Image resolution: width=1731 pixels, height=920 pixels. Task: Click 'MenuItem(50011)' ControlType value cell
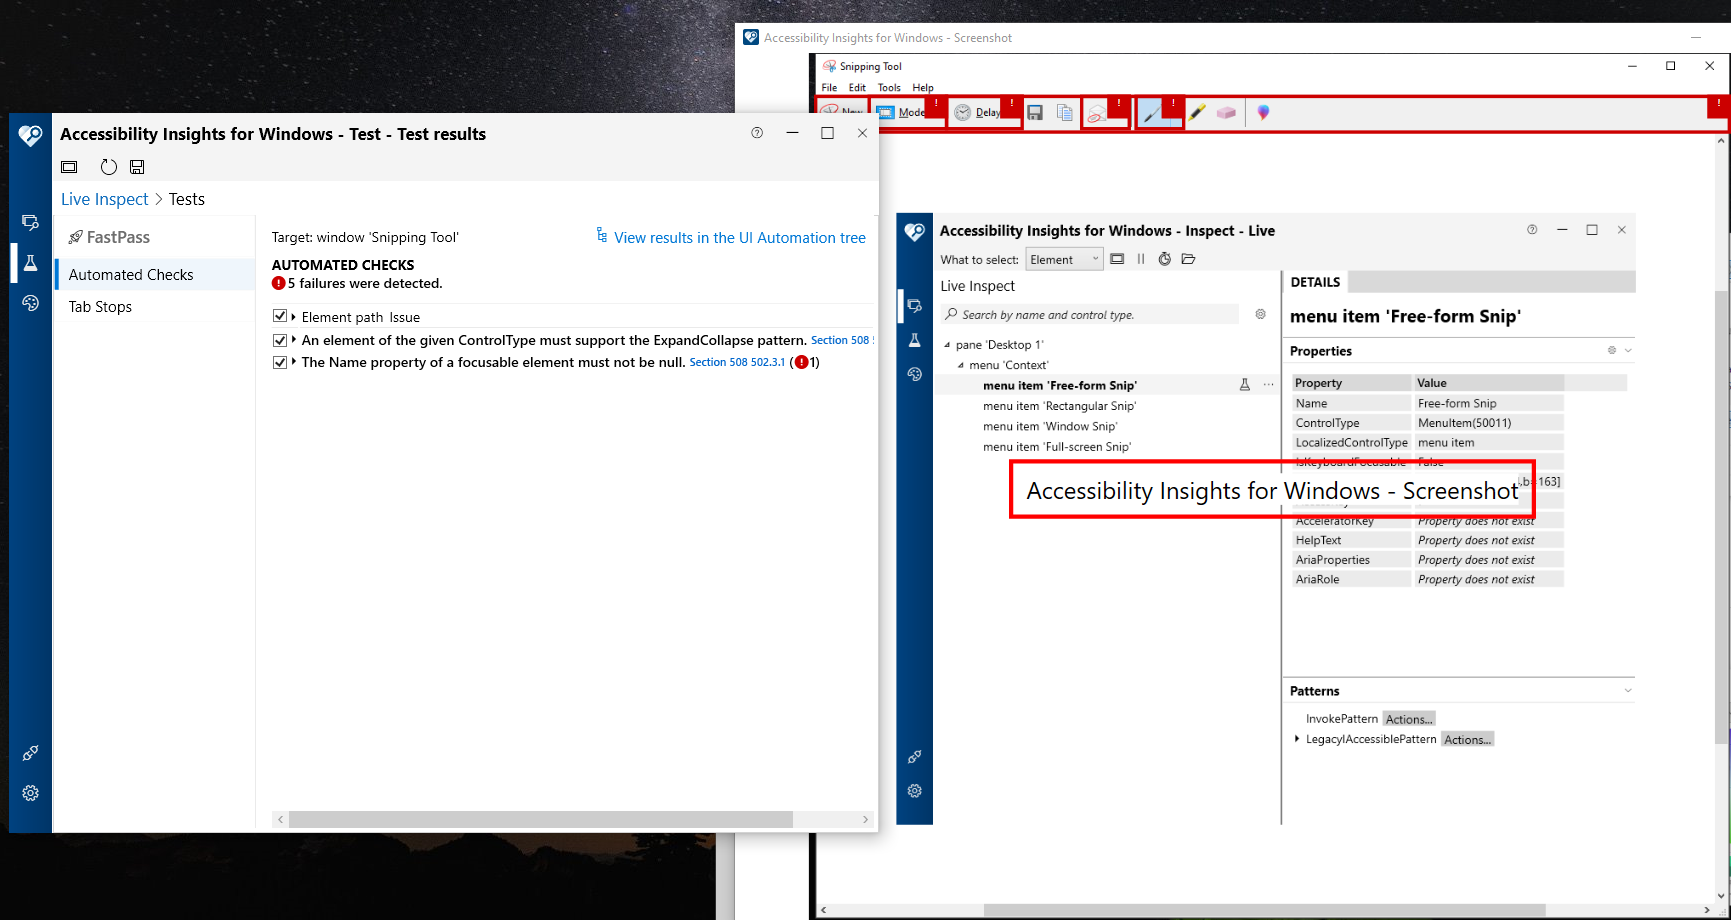[1489, 423]
